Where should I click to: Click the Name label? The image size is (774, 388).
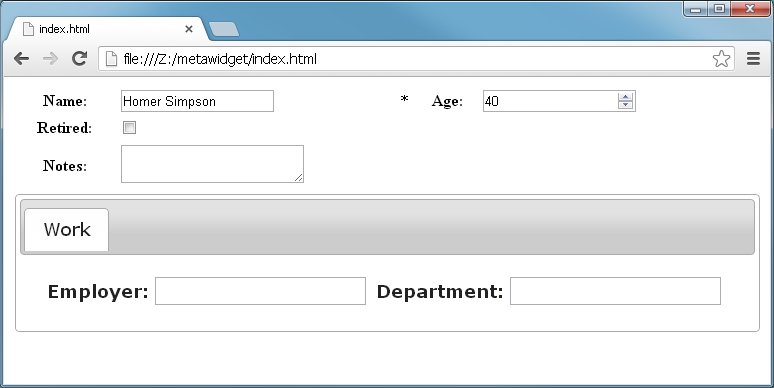tap(65, 101)
